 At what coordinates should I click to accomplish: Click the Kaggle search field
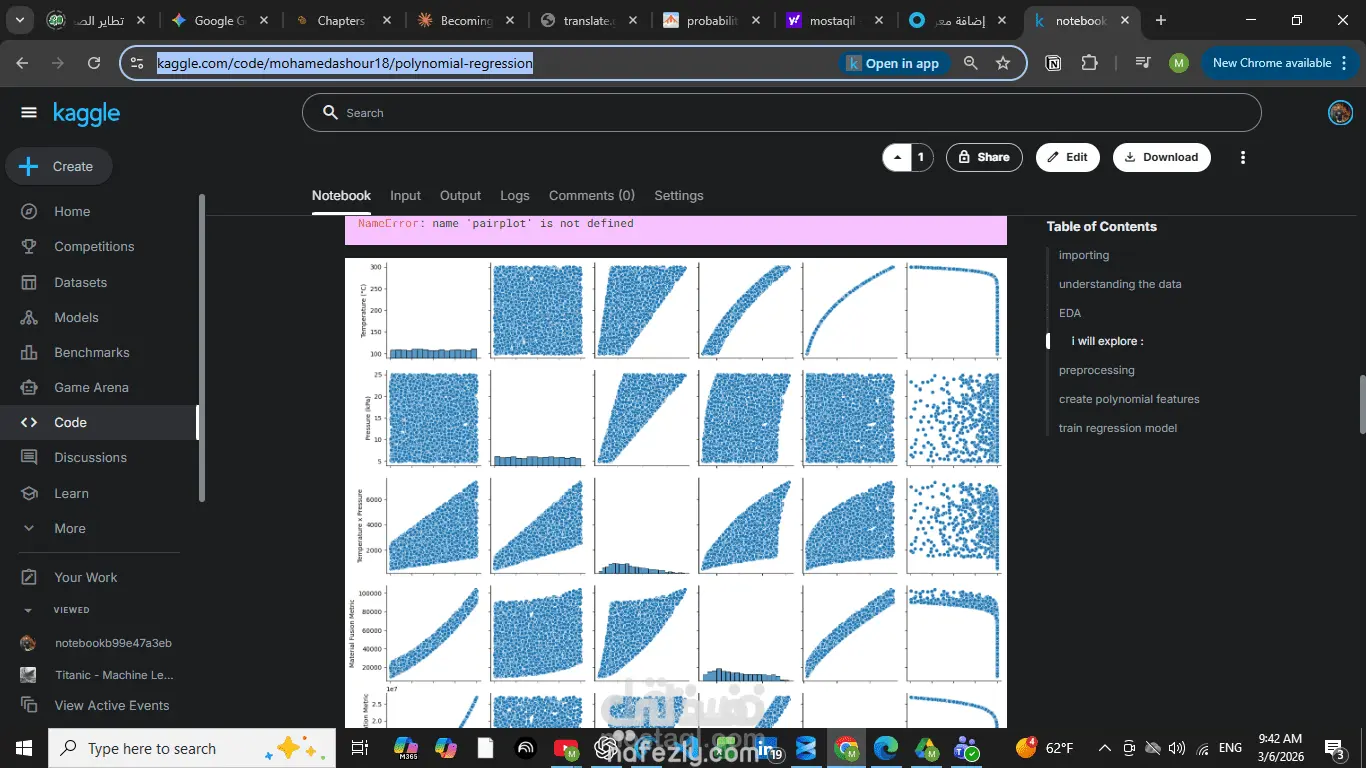781,113
